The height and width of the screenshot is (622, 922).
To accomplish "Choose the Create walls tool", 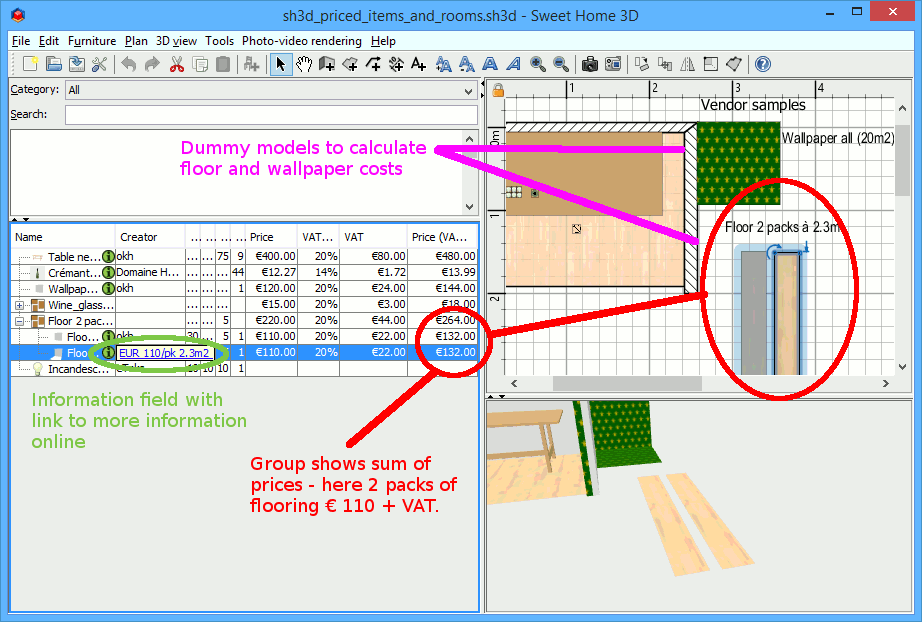I will 327,63.
